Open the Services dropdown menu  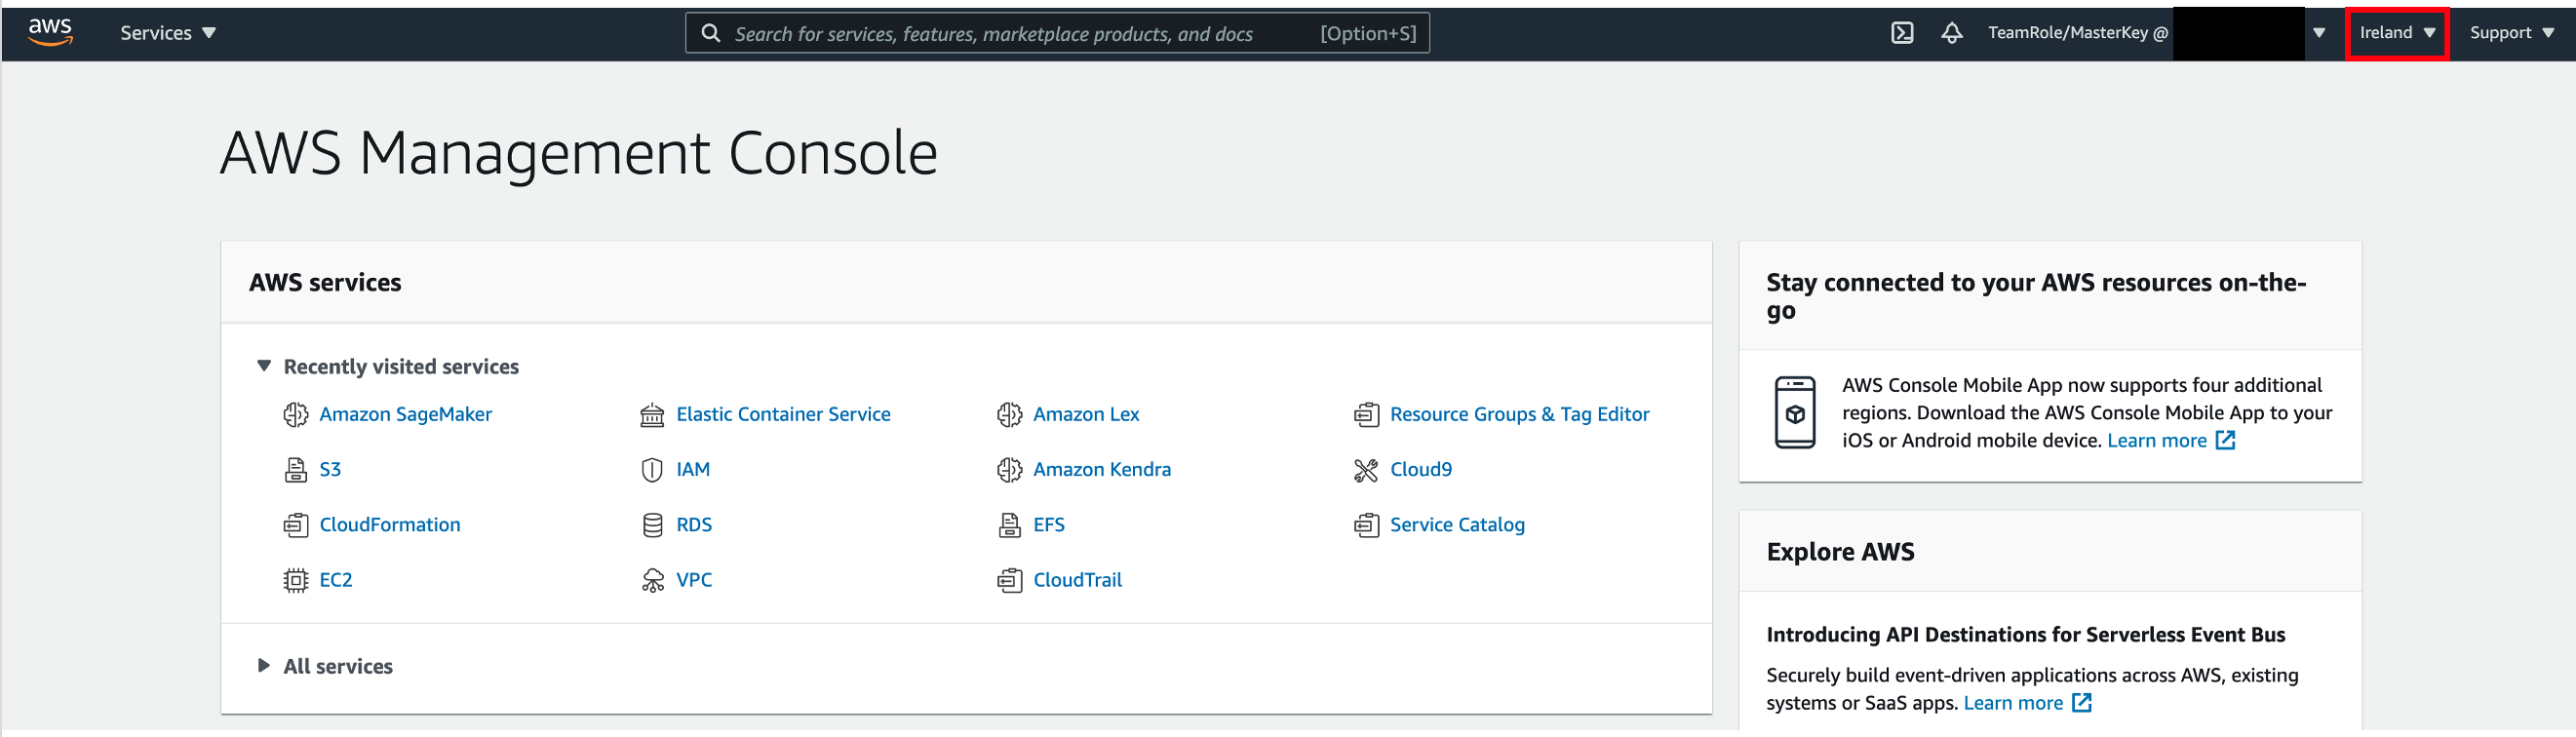click(167, 33)
